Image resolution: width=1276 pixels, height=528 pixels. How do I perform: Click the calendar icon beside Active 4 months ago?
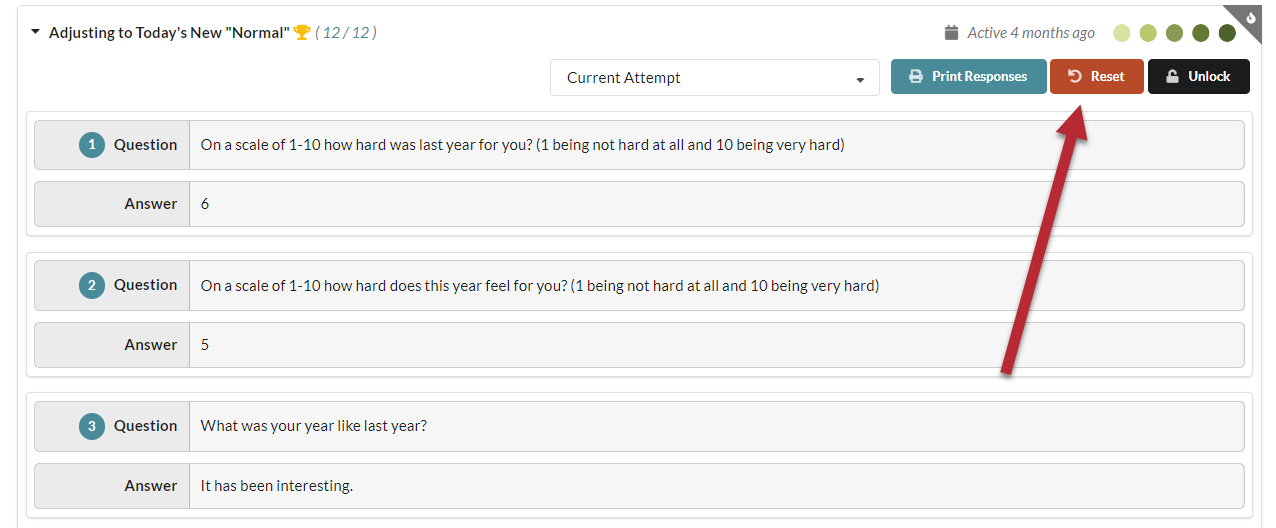click(952, 33)
